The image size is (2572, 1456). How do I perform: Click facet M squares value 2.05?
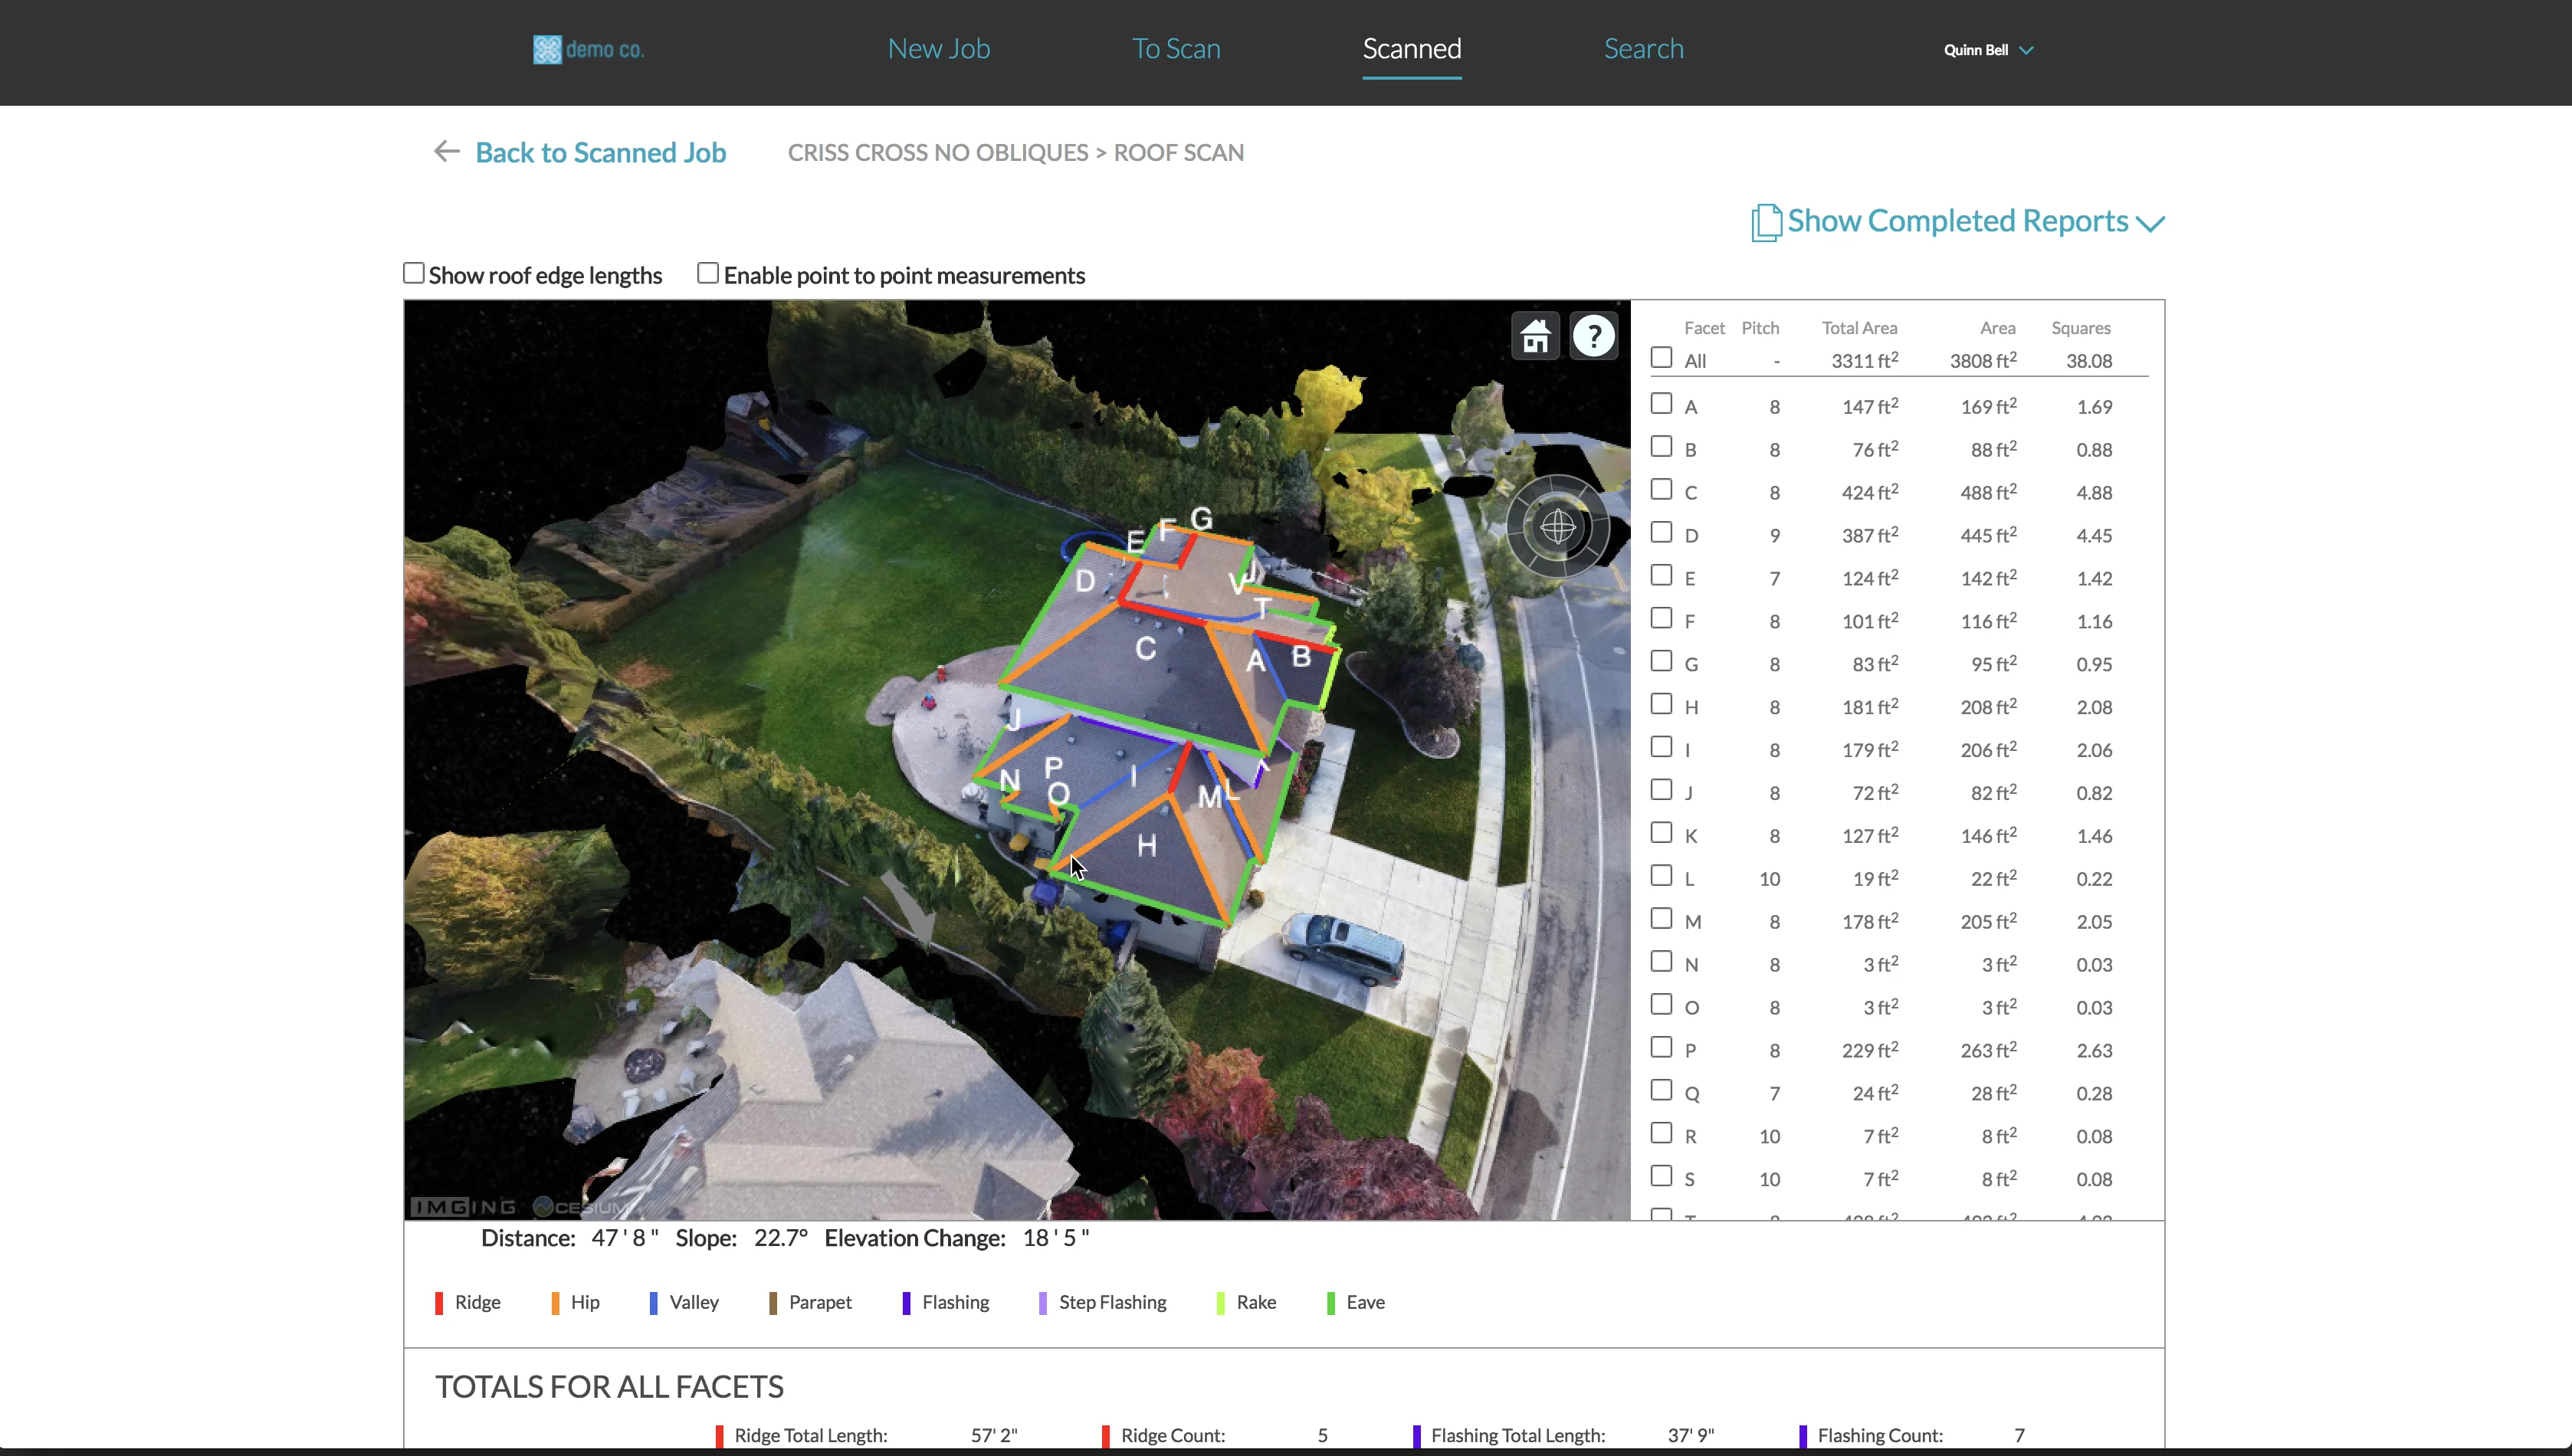click(2094, 922)
